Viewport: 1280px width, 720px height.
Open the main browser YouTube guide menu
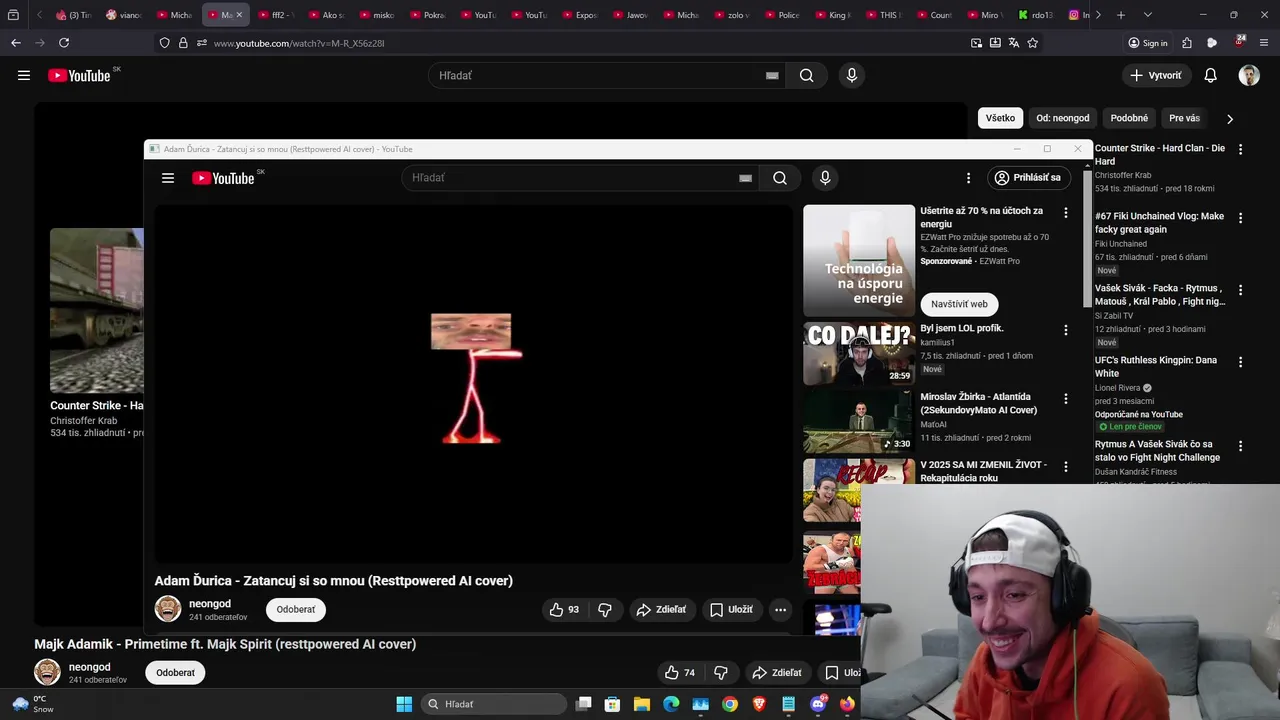[x=24, y=75]
